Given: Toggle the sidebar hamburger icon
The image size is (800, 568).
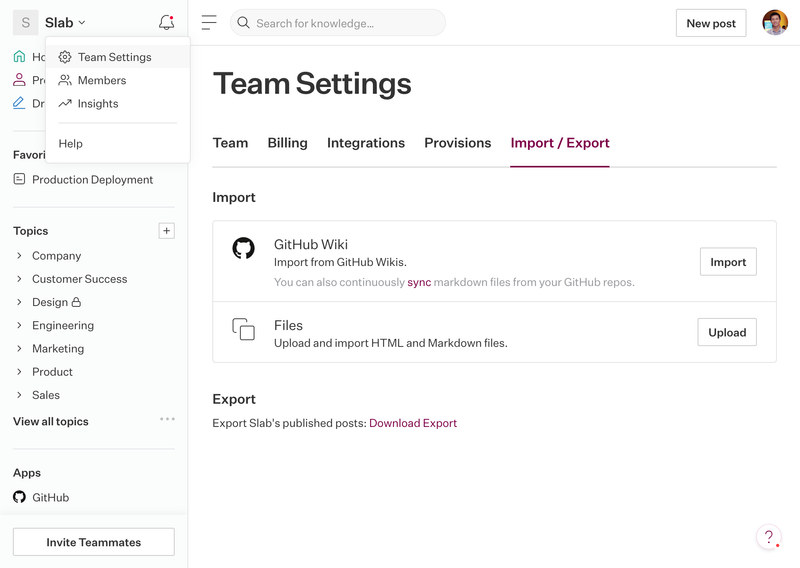Looking at the screenshot, I should [209, 23].
